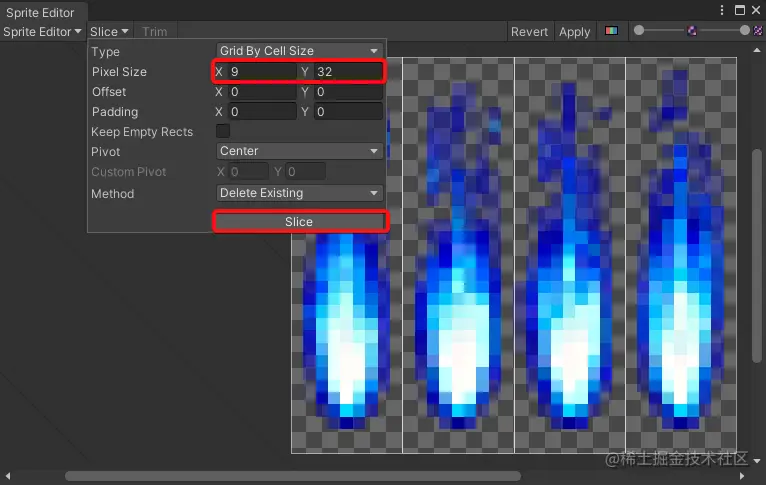This screenshot has height=485, width=766.
Task: Click the scroll left arrow at the bottom
Action: (x=8, y=476)
